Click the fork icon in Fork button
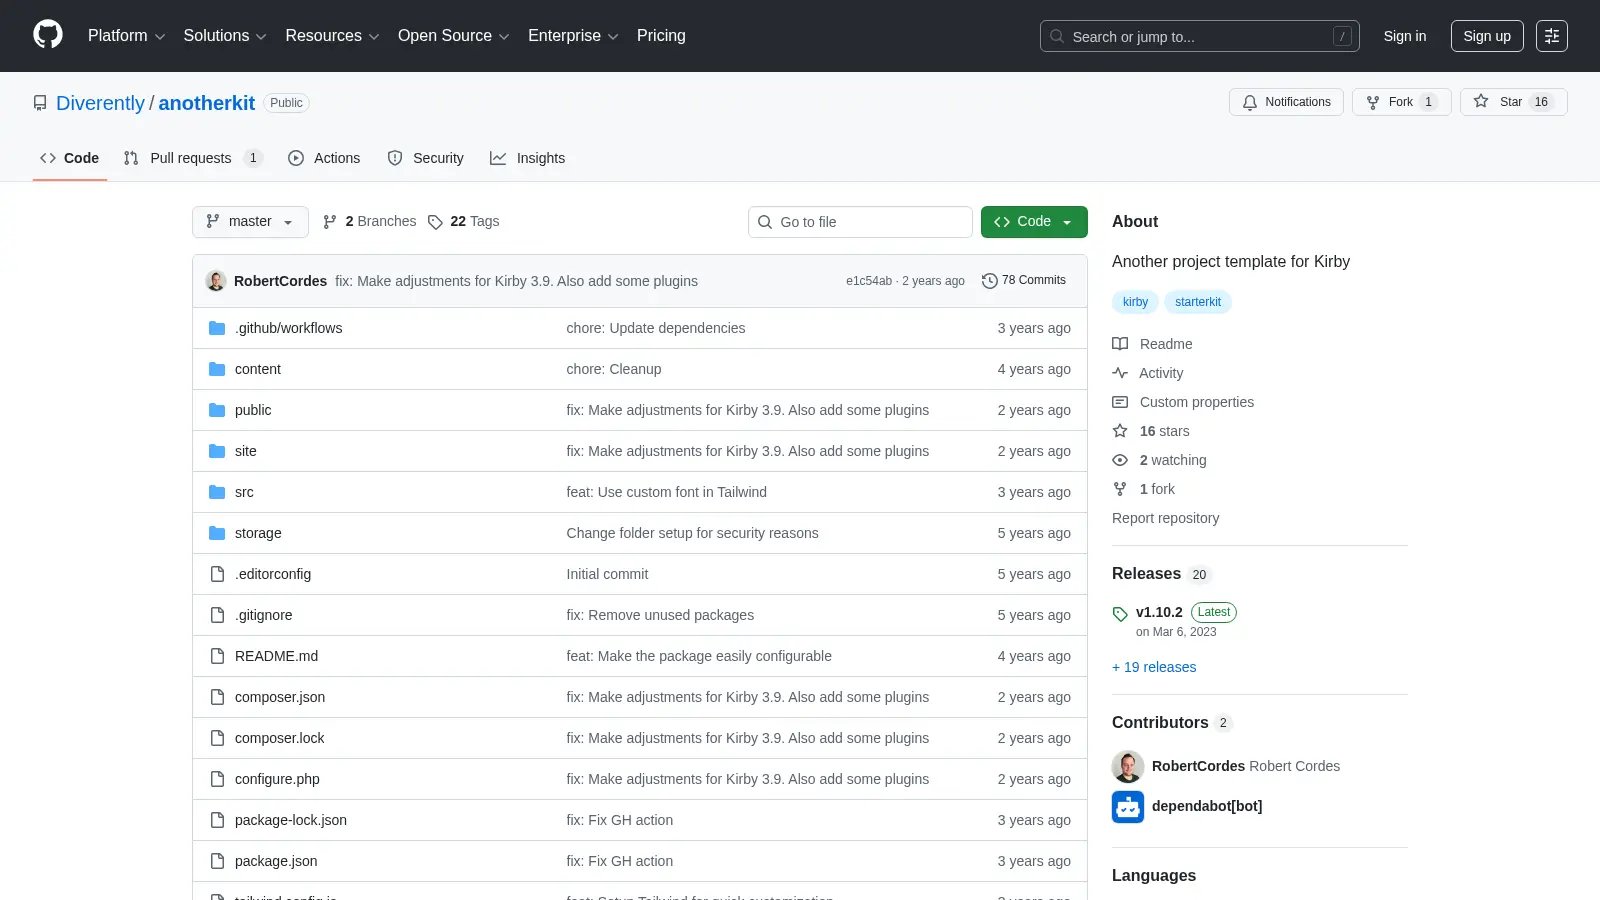Image resolution: width=1600 pixels, height=900 pixels. pyautogui.click(x=1373, y=102)
